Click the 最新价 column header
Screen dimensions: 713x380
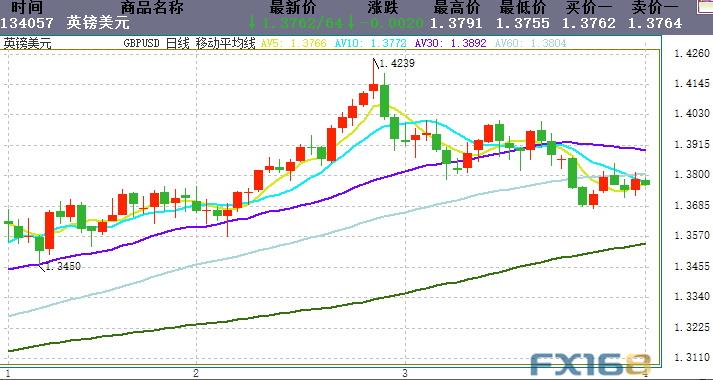(293, 7)
